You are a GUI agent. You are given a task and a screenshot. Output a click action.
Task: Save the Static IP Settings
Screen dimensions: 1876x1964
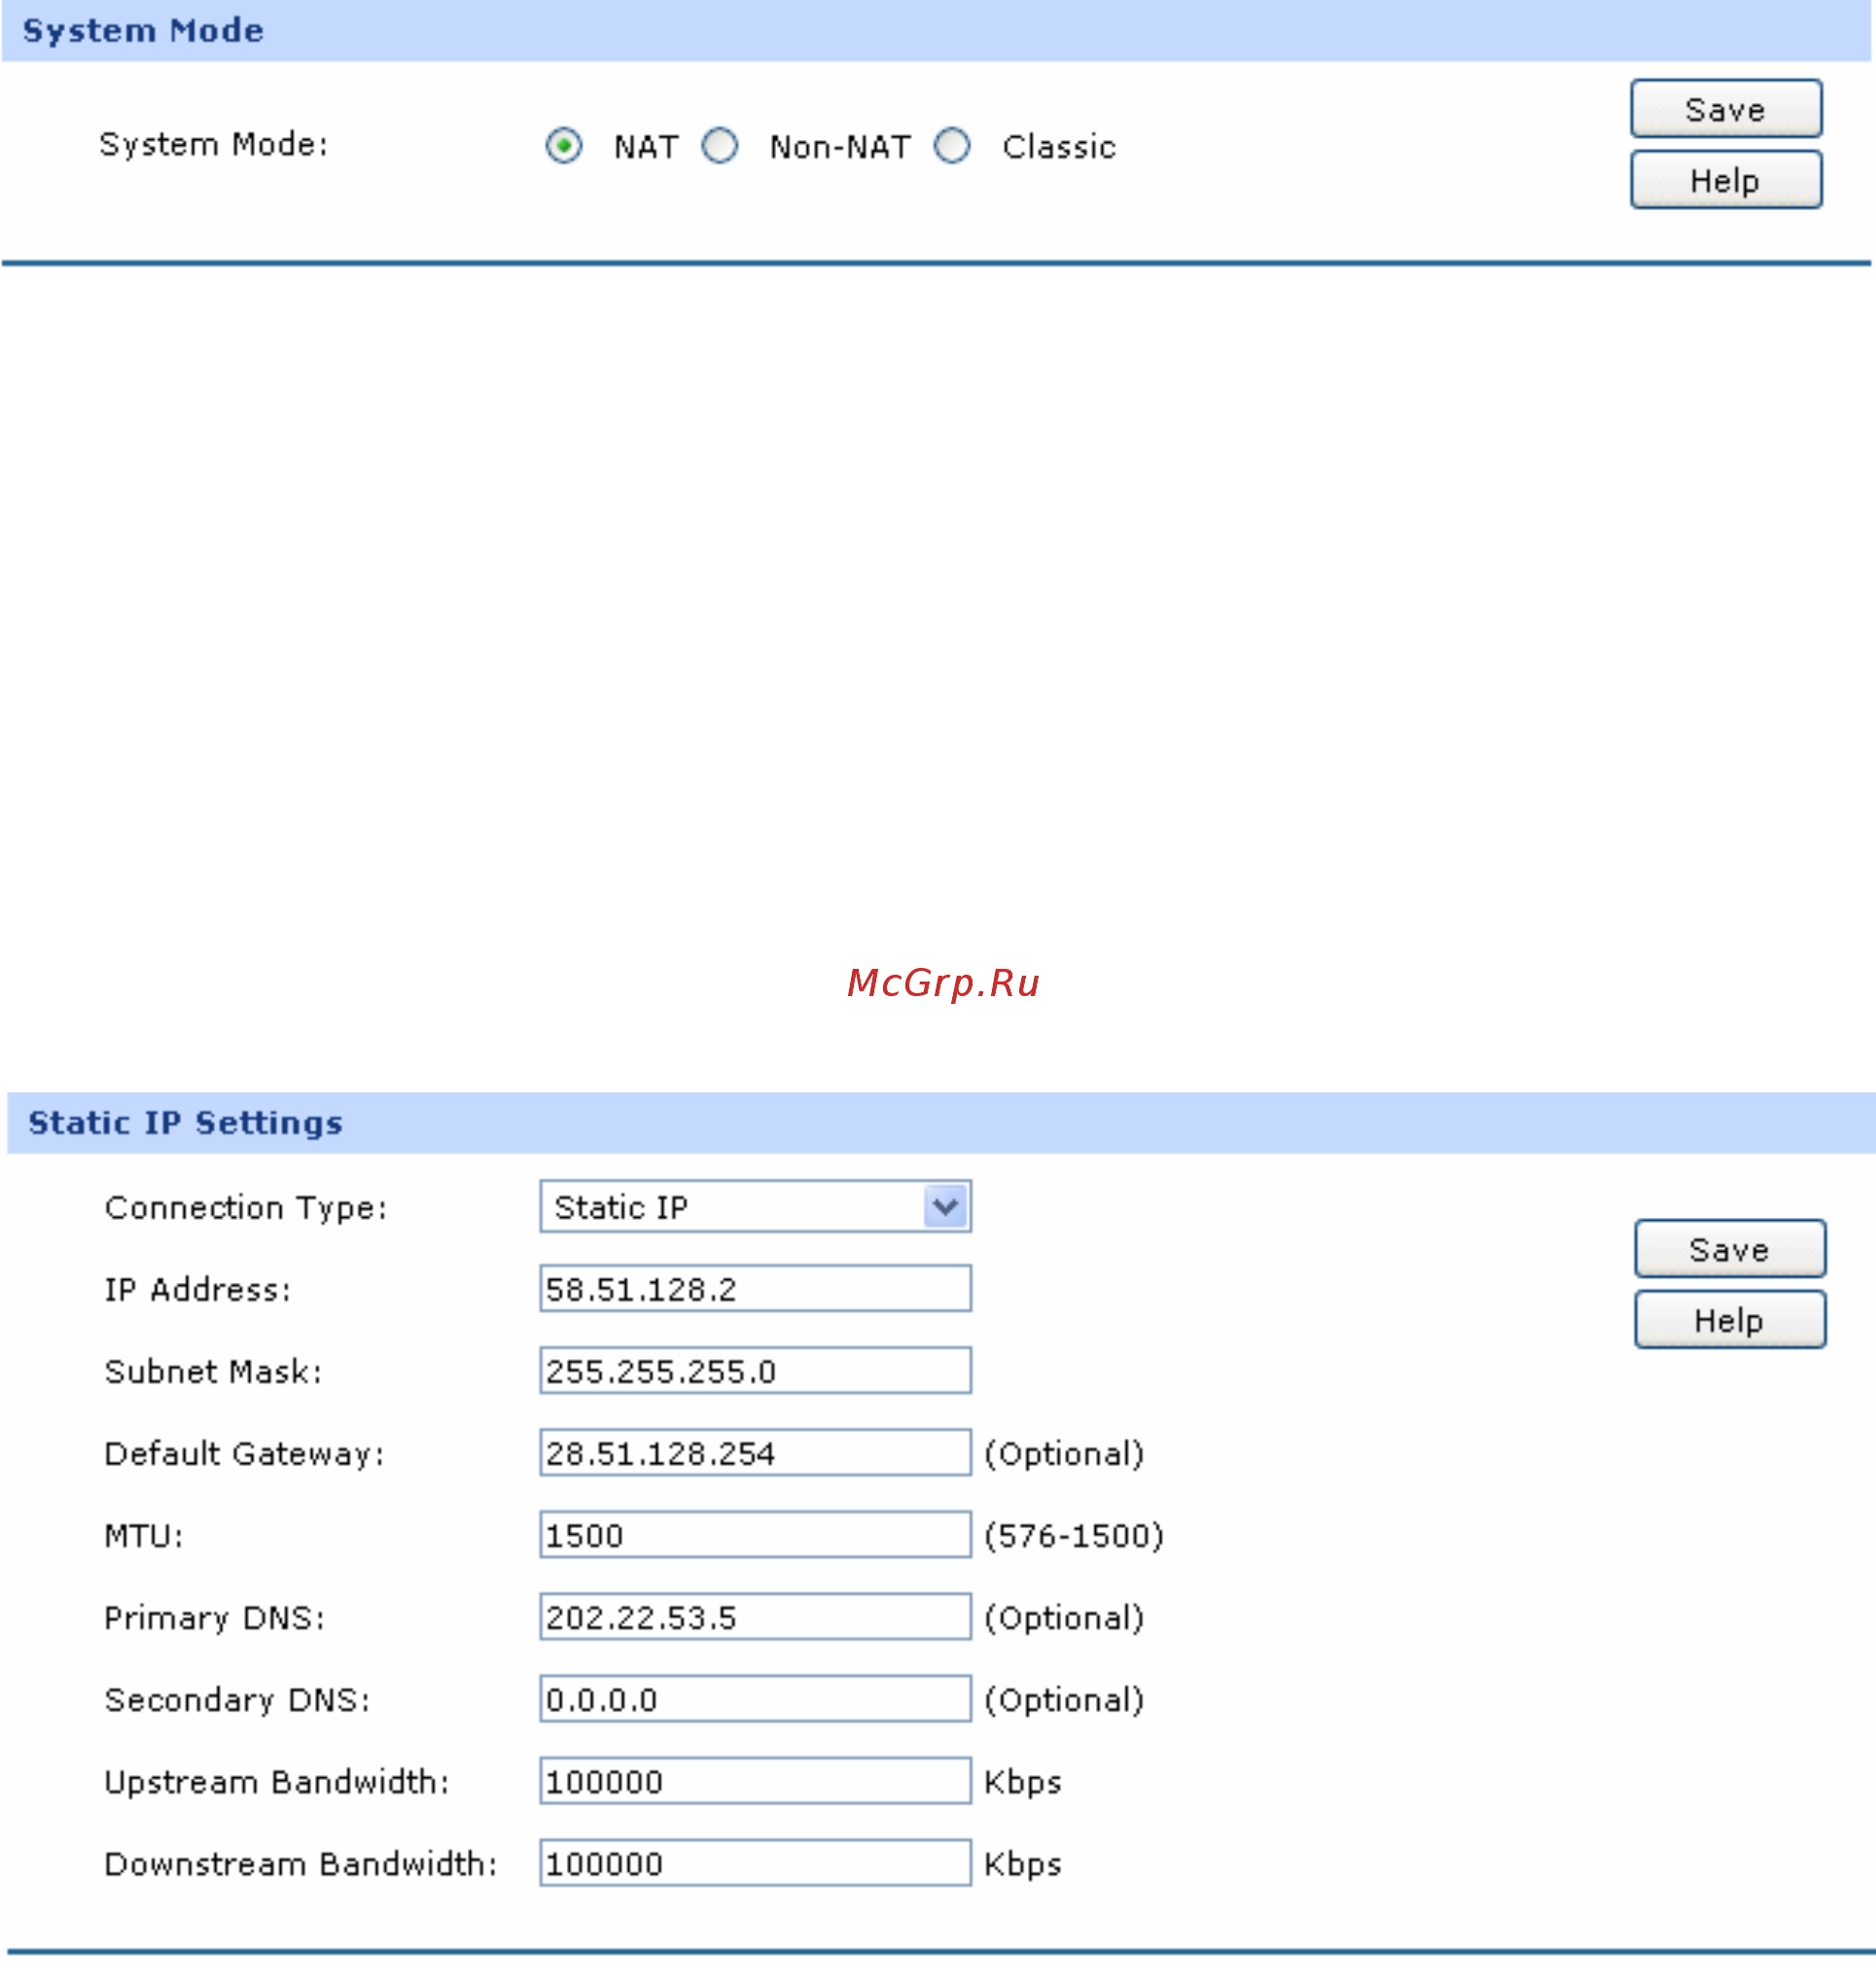click(1730, 1249)
